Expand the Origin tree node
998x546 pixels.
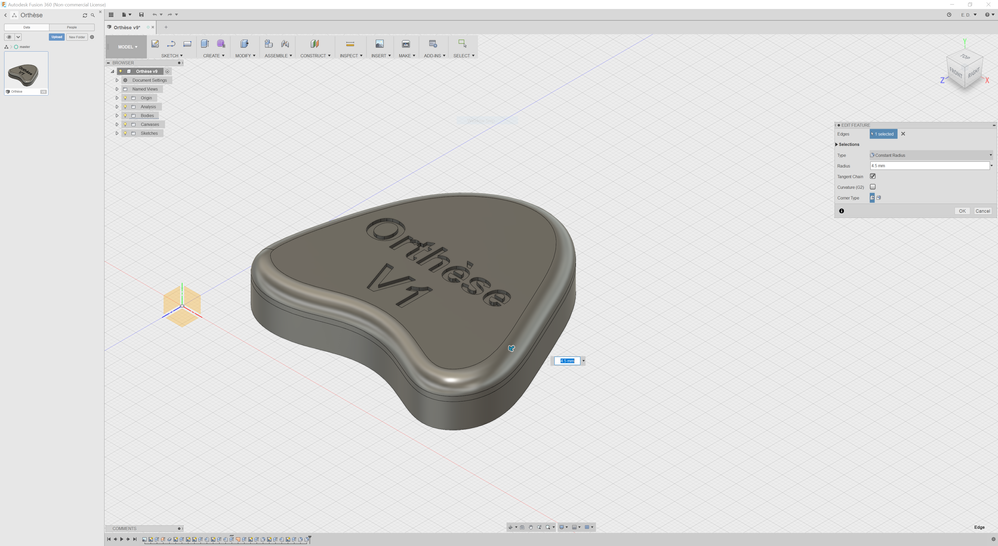click(x=117, y=98)
